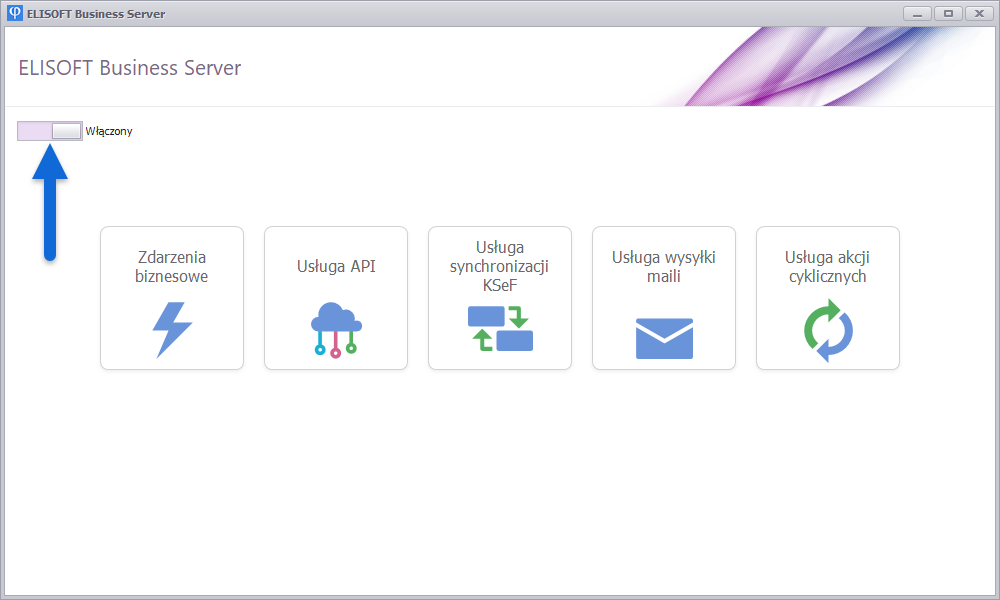Toggle the server Włączony switch knob
This screenshot has height=600, width=1000.
[67, 131]
